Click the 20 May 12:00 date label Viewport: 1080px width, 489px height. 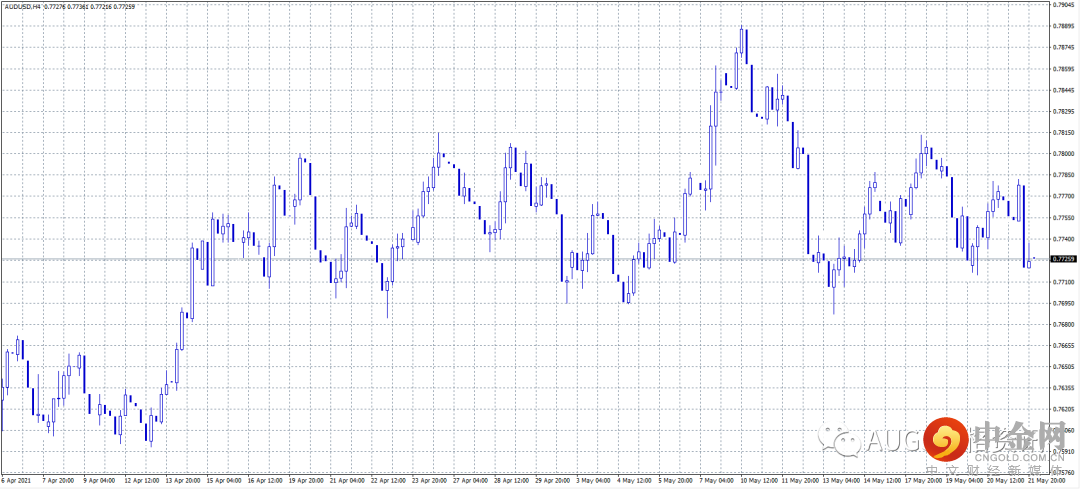[1007, 479]
